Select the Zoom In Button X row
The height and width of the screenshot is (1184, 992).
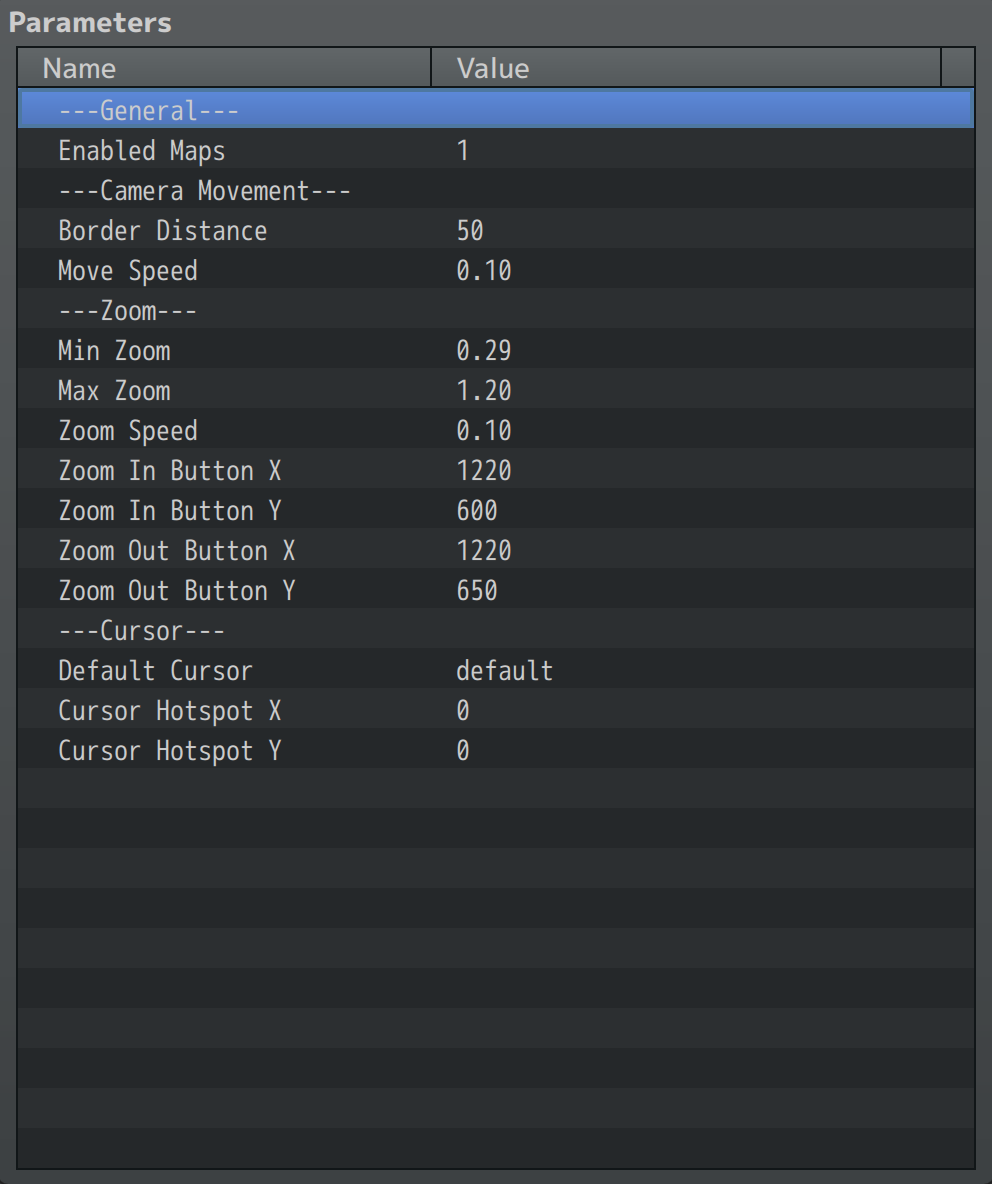coord(496,470)
